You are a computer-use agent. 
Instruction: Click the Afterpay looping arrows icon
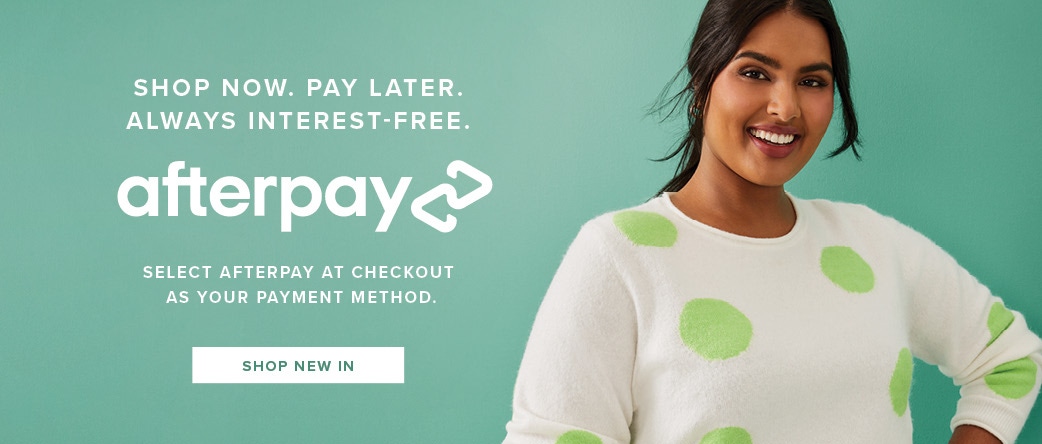[451, 196]
